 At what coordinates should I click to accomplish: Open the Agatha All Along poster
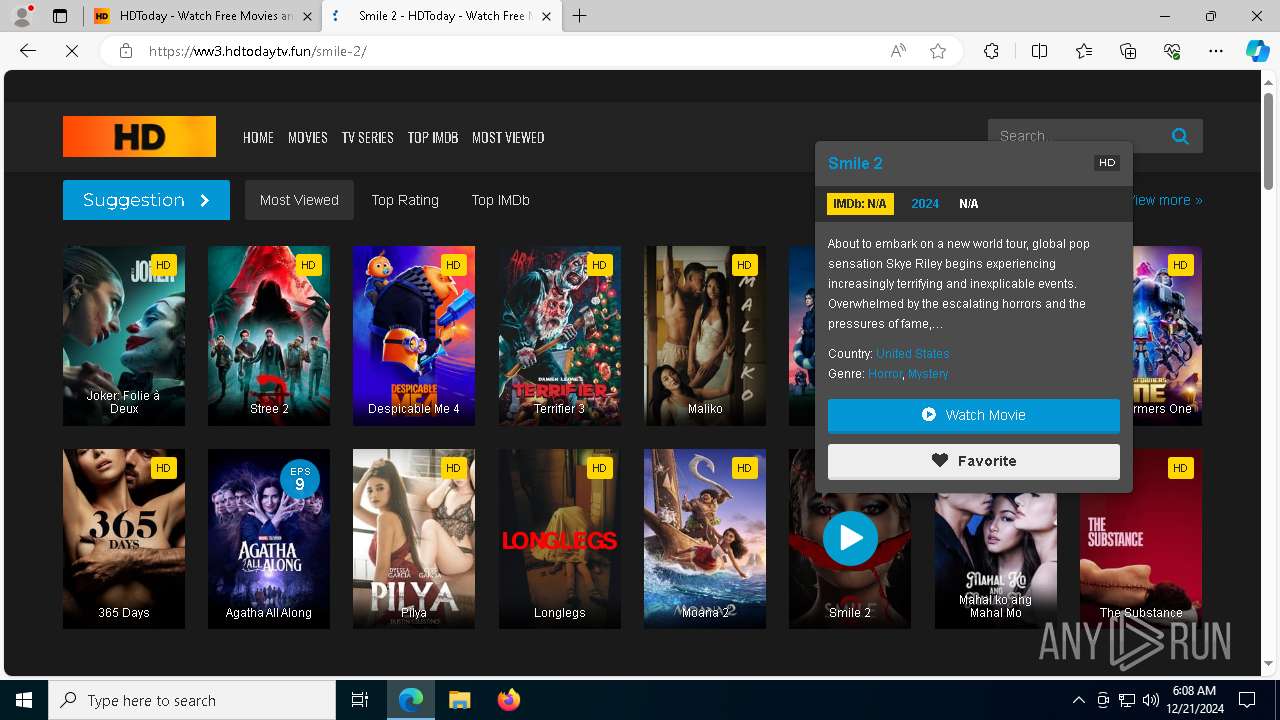(269, 539)
